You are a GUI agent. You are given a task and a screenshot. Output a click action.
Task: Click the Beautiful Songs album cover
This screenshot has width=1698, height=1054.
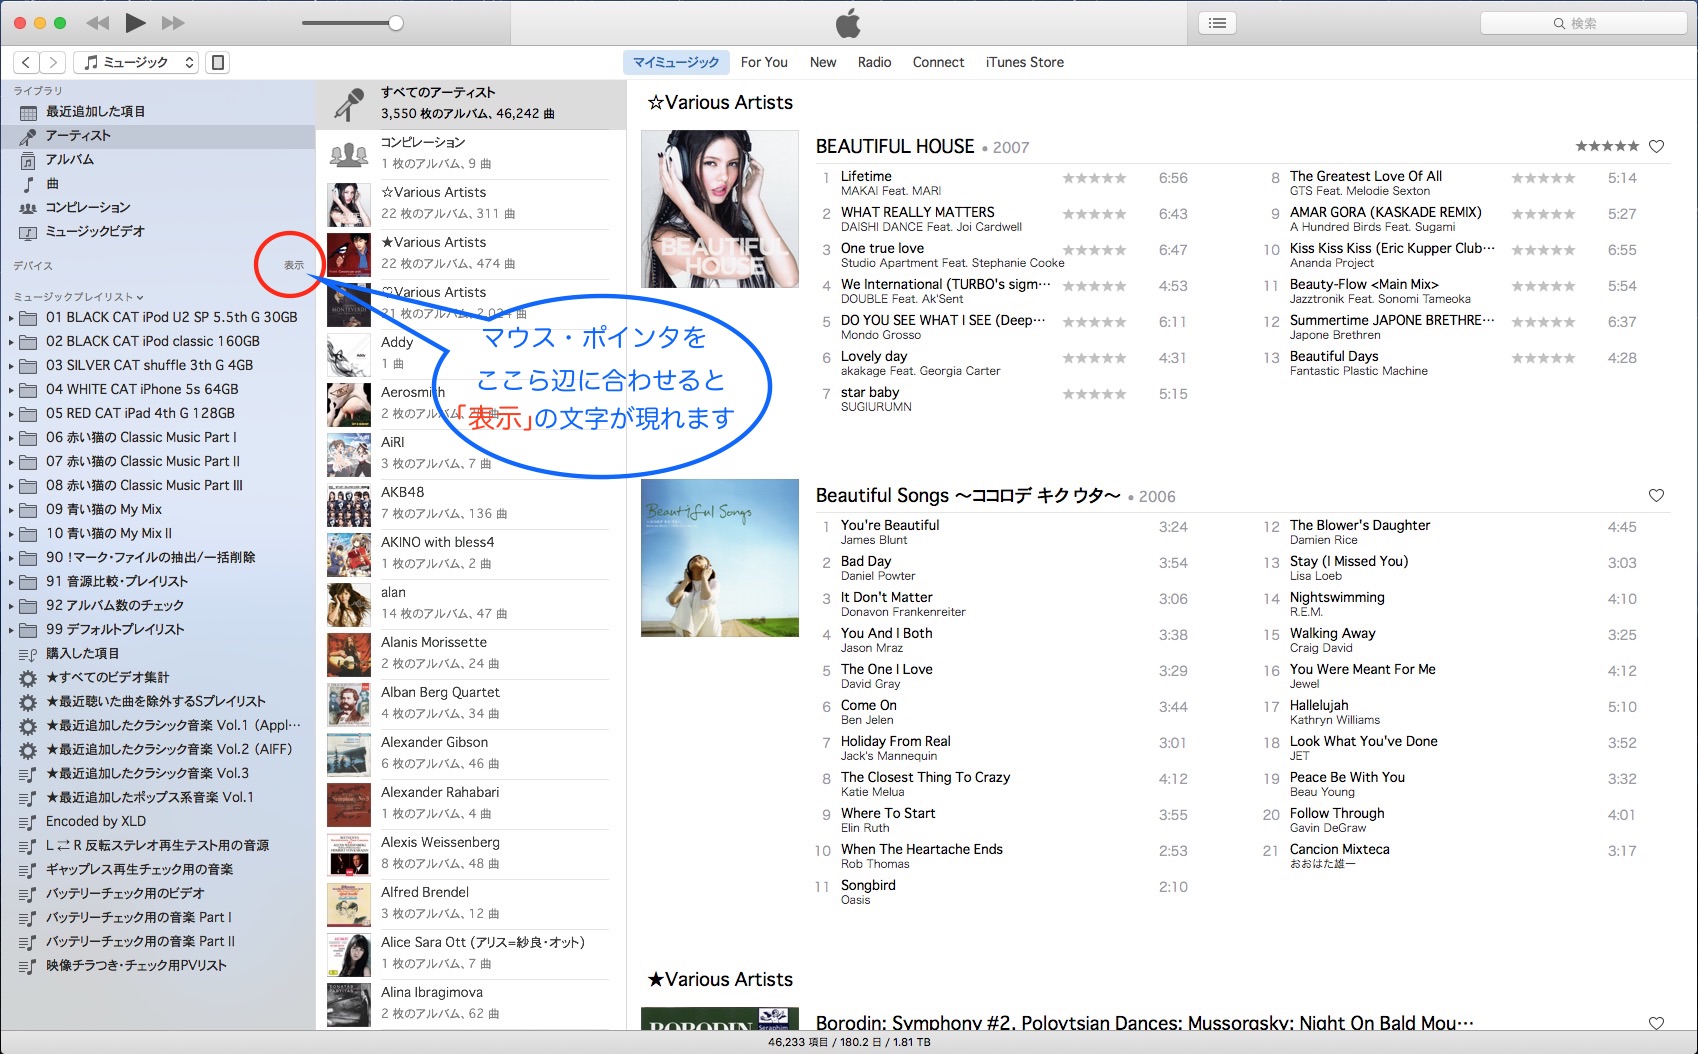pos(720,558)
